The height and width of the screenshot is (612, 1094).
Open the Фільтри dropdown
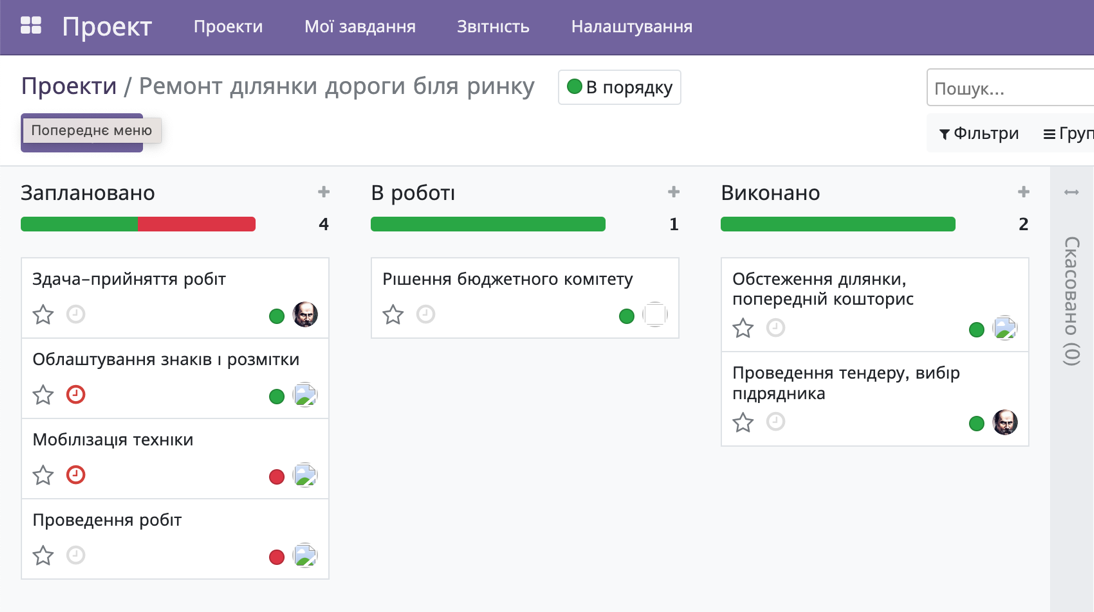coord(978,132)
